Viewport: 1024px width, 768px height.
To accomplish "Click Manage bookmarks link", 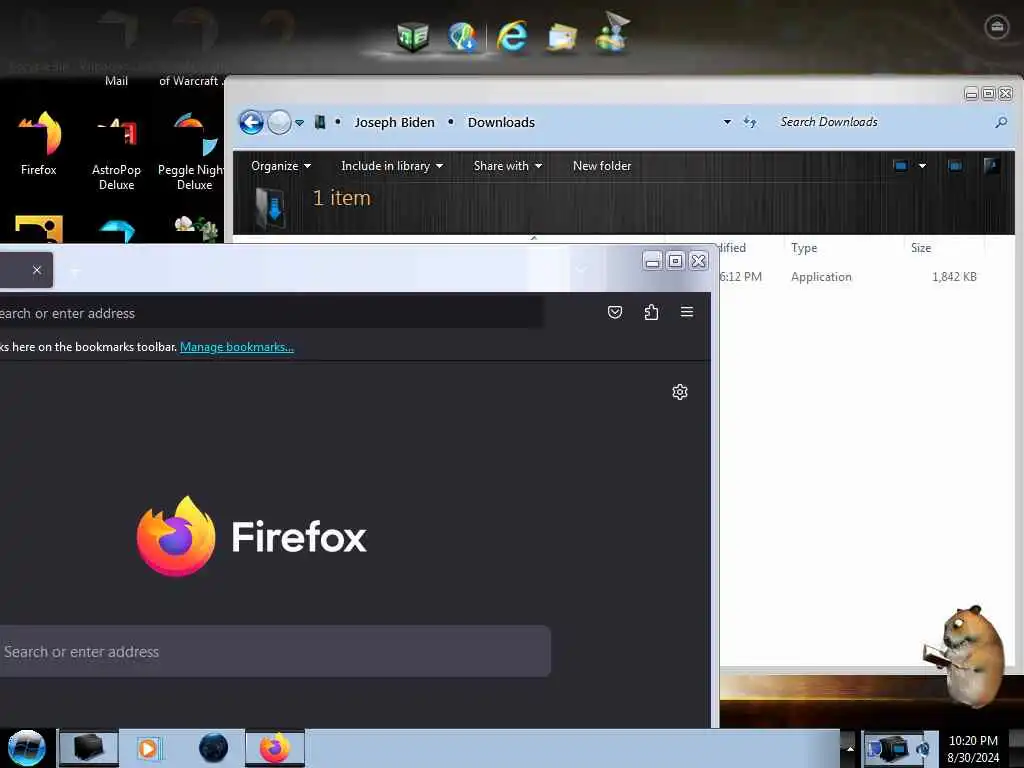I will click(237, 347).
